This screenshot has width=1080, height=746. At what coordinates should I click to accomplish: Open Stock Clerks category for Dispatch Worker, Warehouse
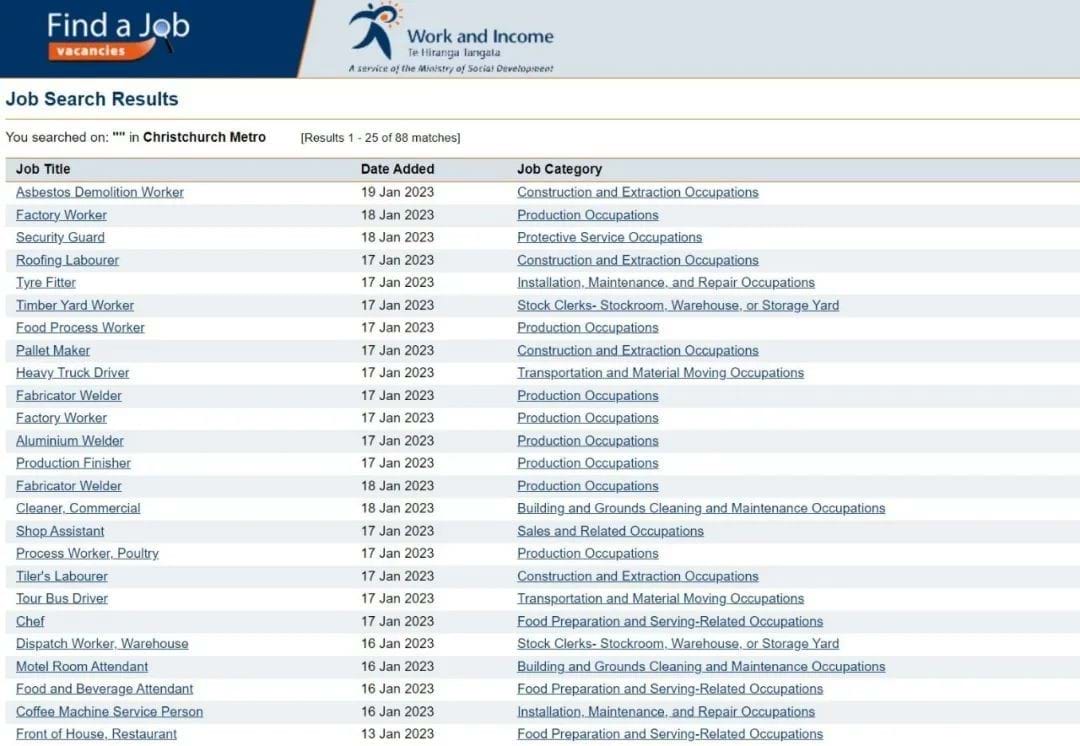[x=678, y=643]
